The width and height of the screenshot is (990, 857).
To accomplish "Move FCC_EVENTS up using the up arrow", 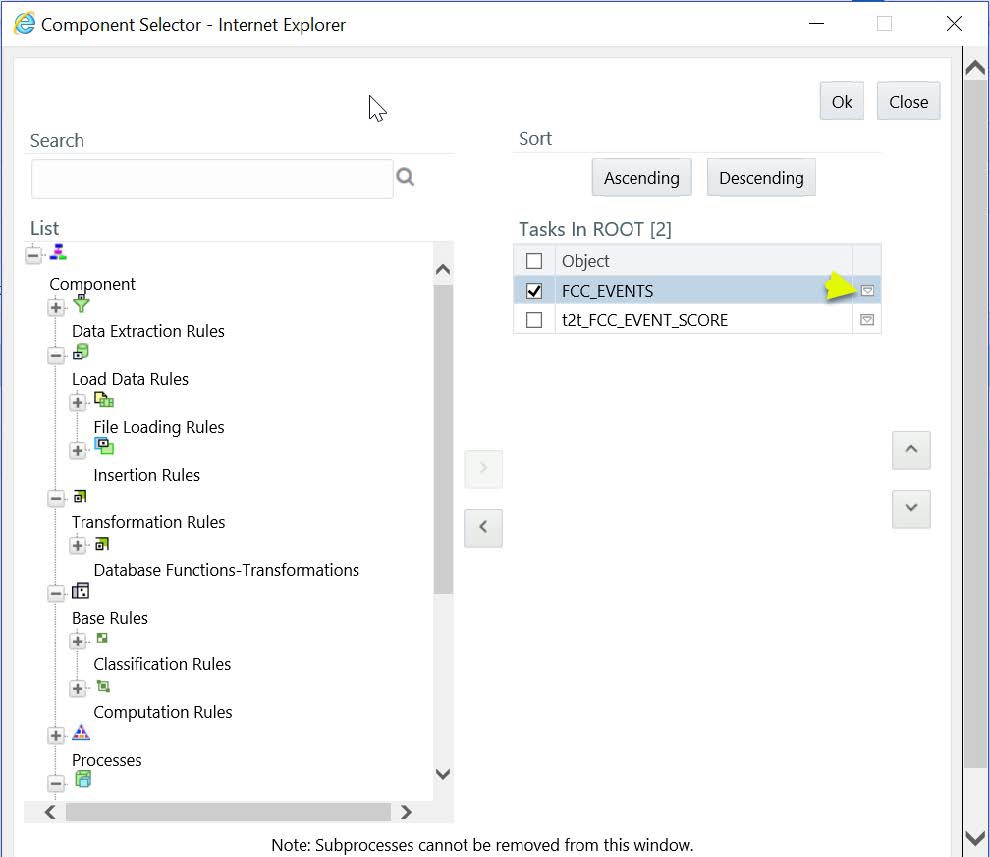I will tap(910, 450).
